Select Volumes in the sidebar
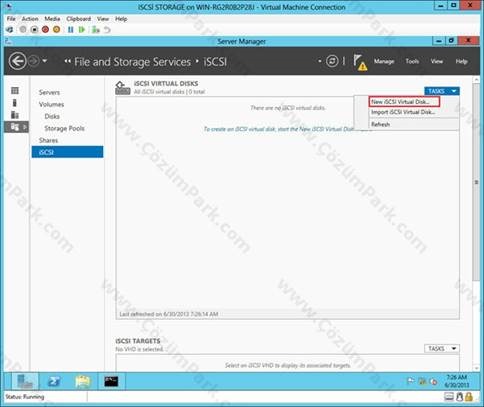This screenshot has width=484, height=407. 51,104
